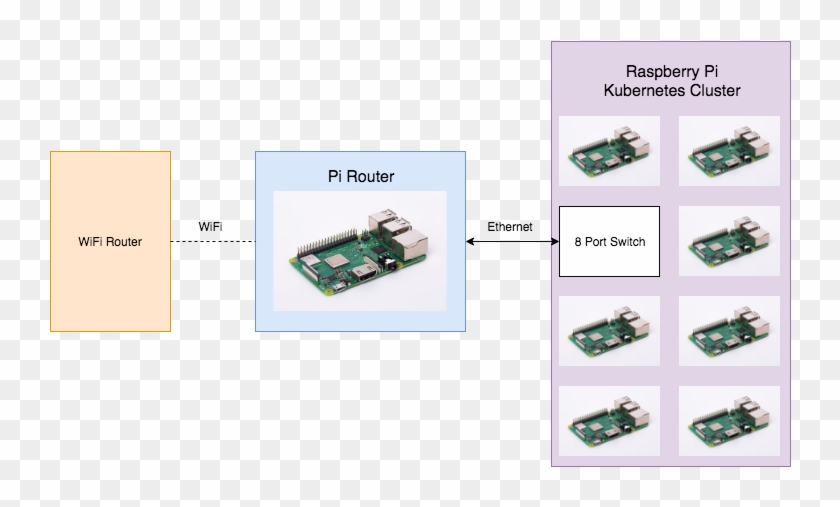Click the arrowhead touching the Pi Router box

click(x=470, y=241)
